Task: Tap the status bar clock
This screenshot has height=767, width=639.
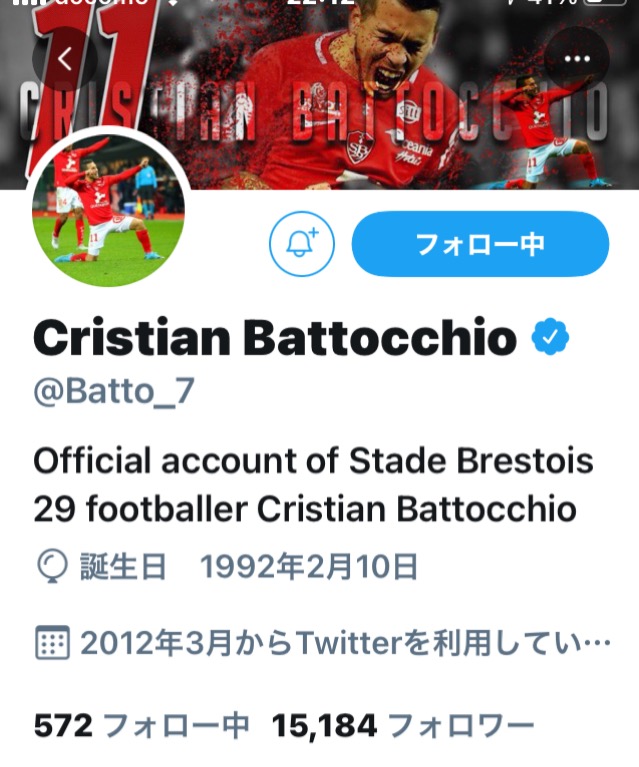Action: click(x=320, y=3)
